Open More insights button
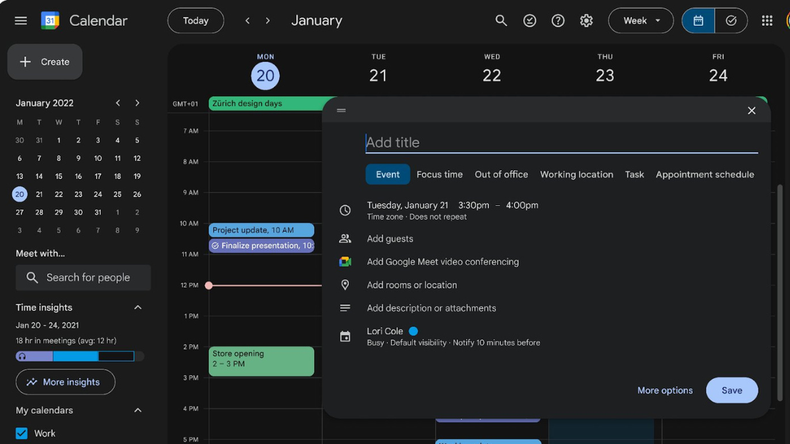 [65, 382]
